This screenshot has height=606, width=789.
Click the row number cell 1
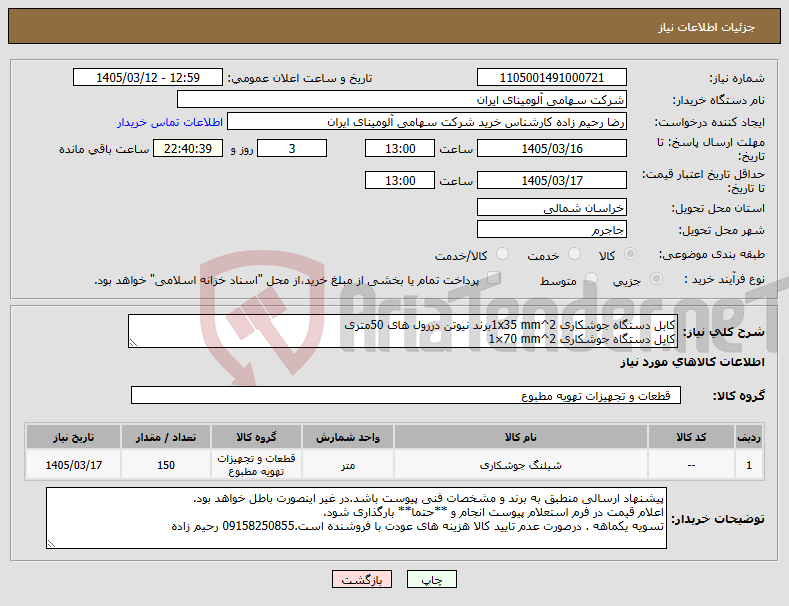[x=749, y=465]
